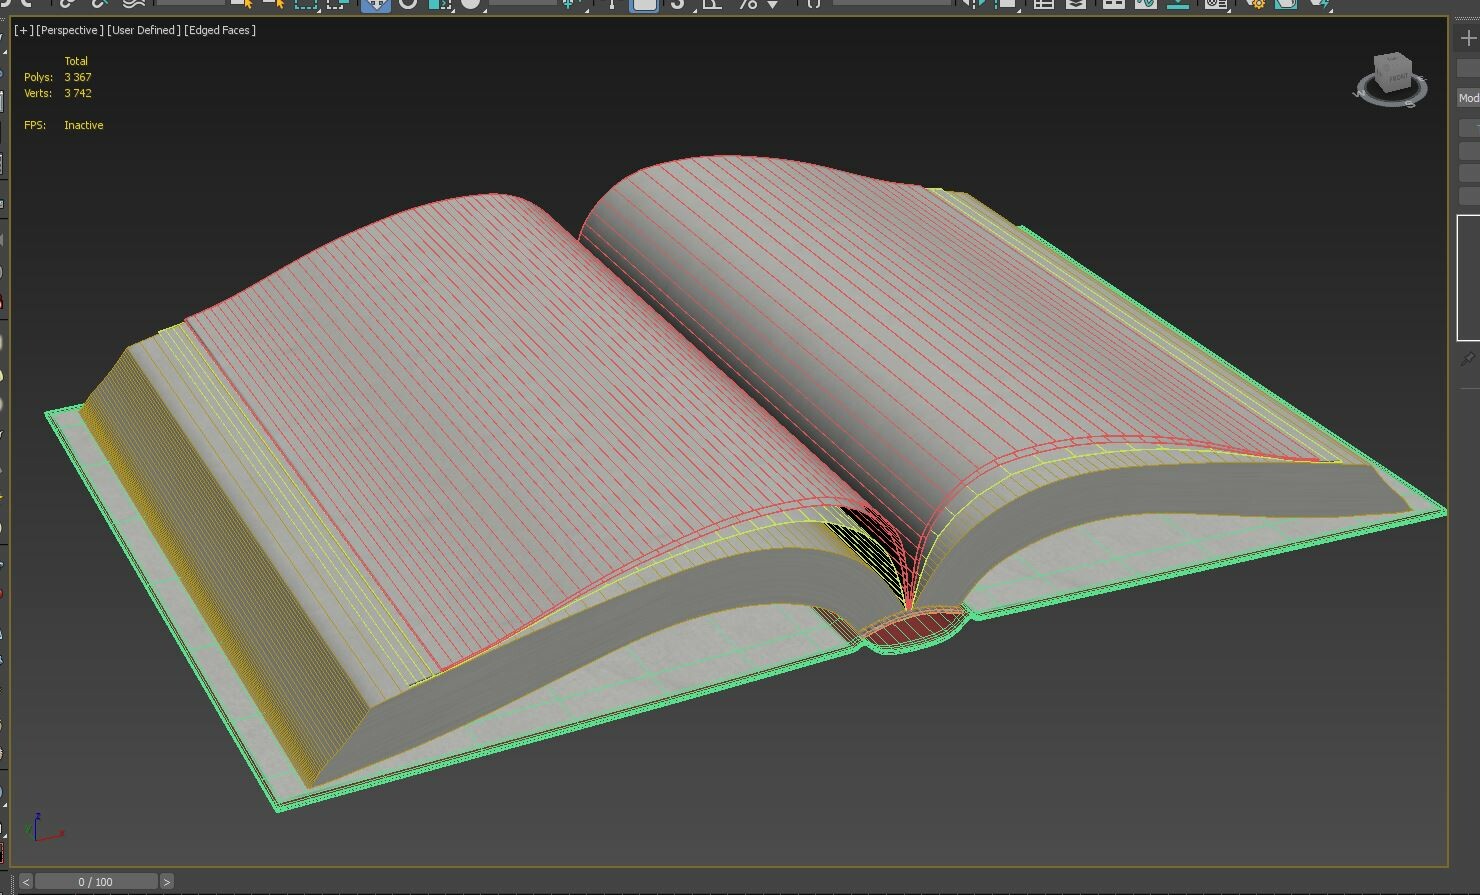Screen dimensions: 1480x895
Task: Select the Select and Move tool
Action: point(375,7)
